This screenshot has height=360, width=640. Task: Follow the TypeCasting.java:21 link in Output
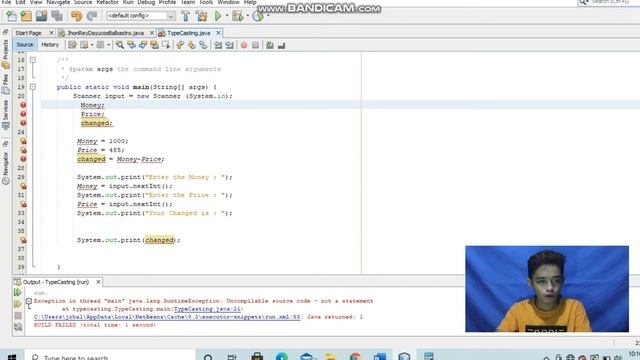coord(207,309)
